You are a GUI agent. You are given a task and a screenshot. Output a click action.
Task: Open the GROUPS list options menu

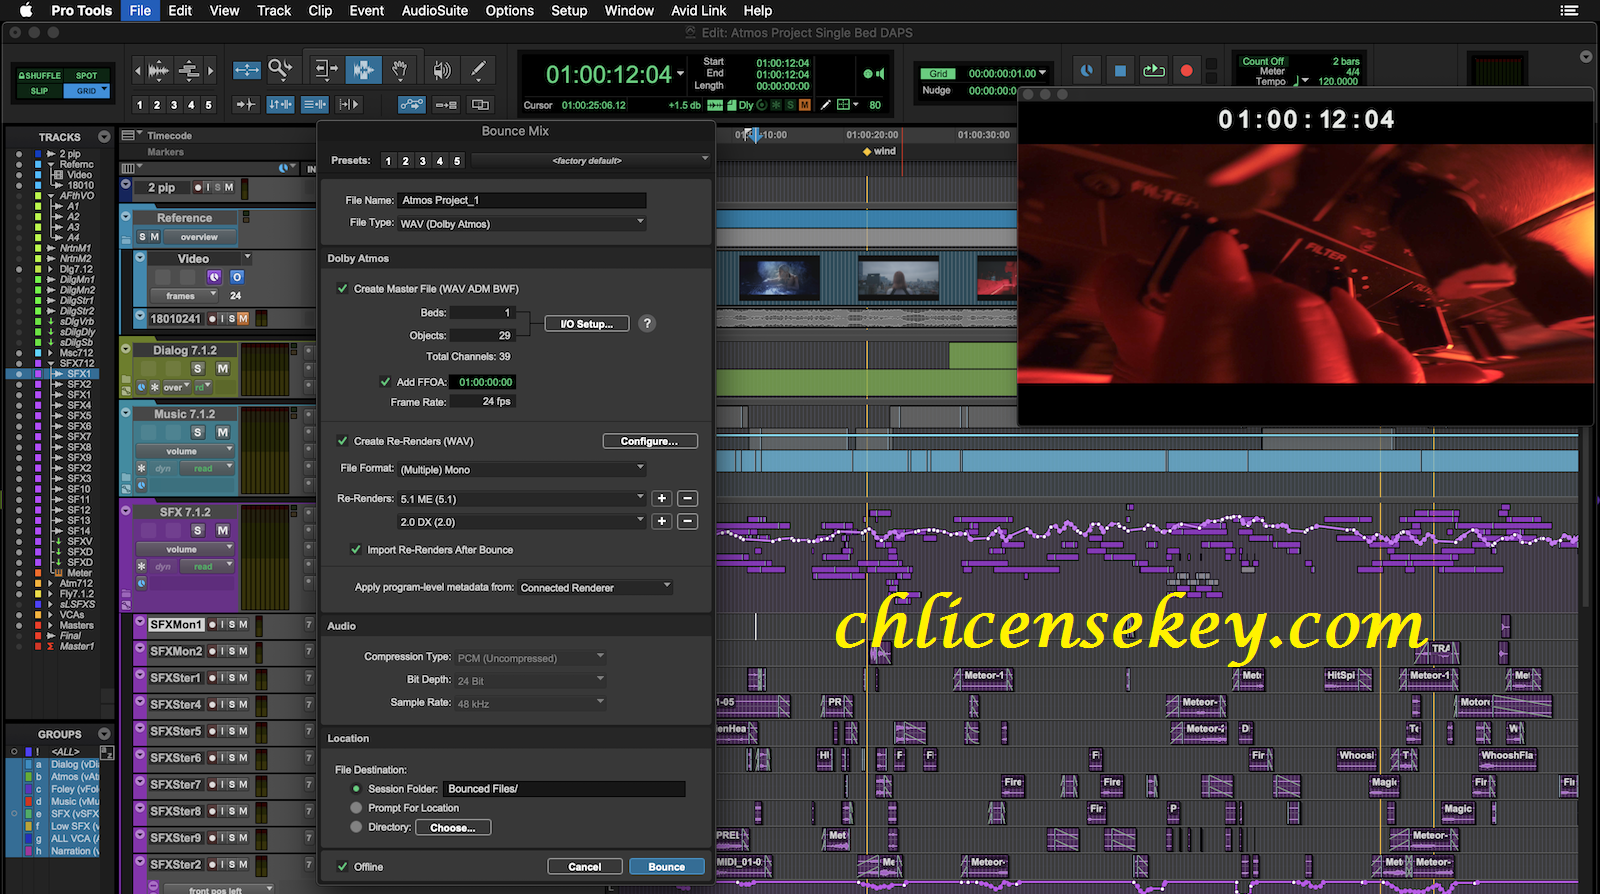click(104, 734)
